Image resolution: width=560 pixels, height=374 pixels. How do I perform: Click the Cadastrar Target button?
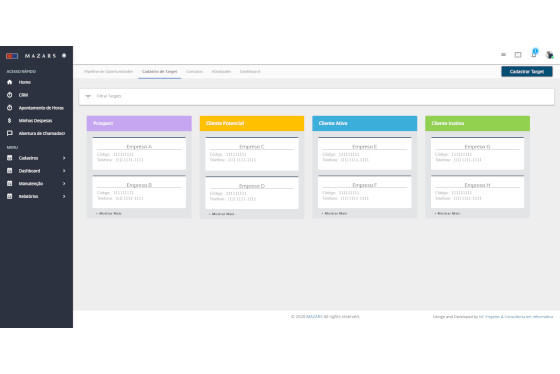[x=527, y=72]
